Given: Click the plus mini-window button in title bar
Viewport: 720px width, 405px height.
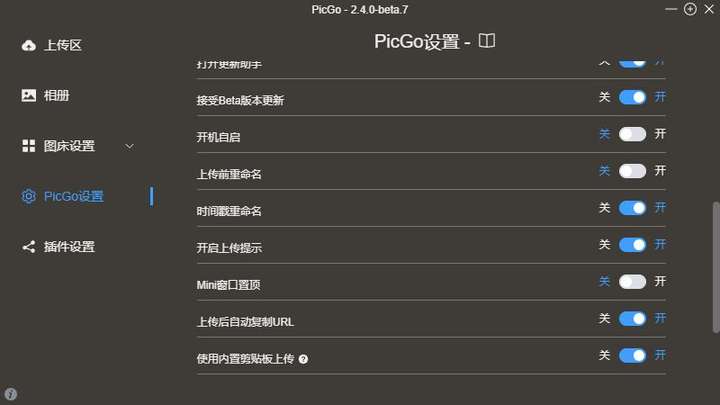Looking at the screenshot, I should [690, 9].
